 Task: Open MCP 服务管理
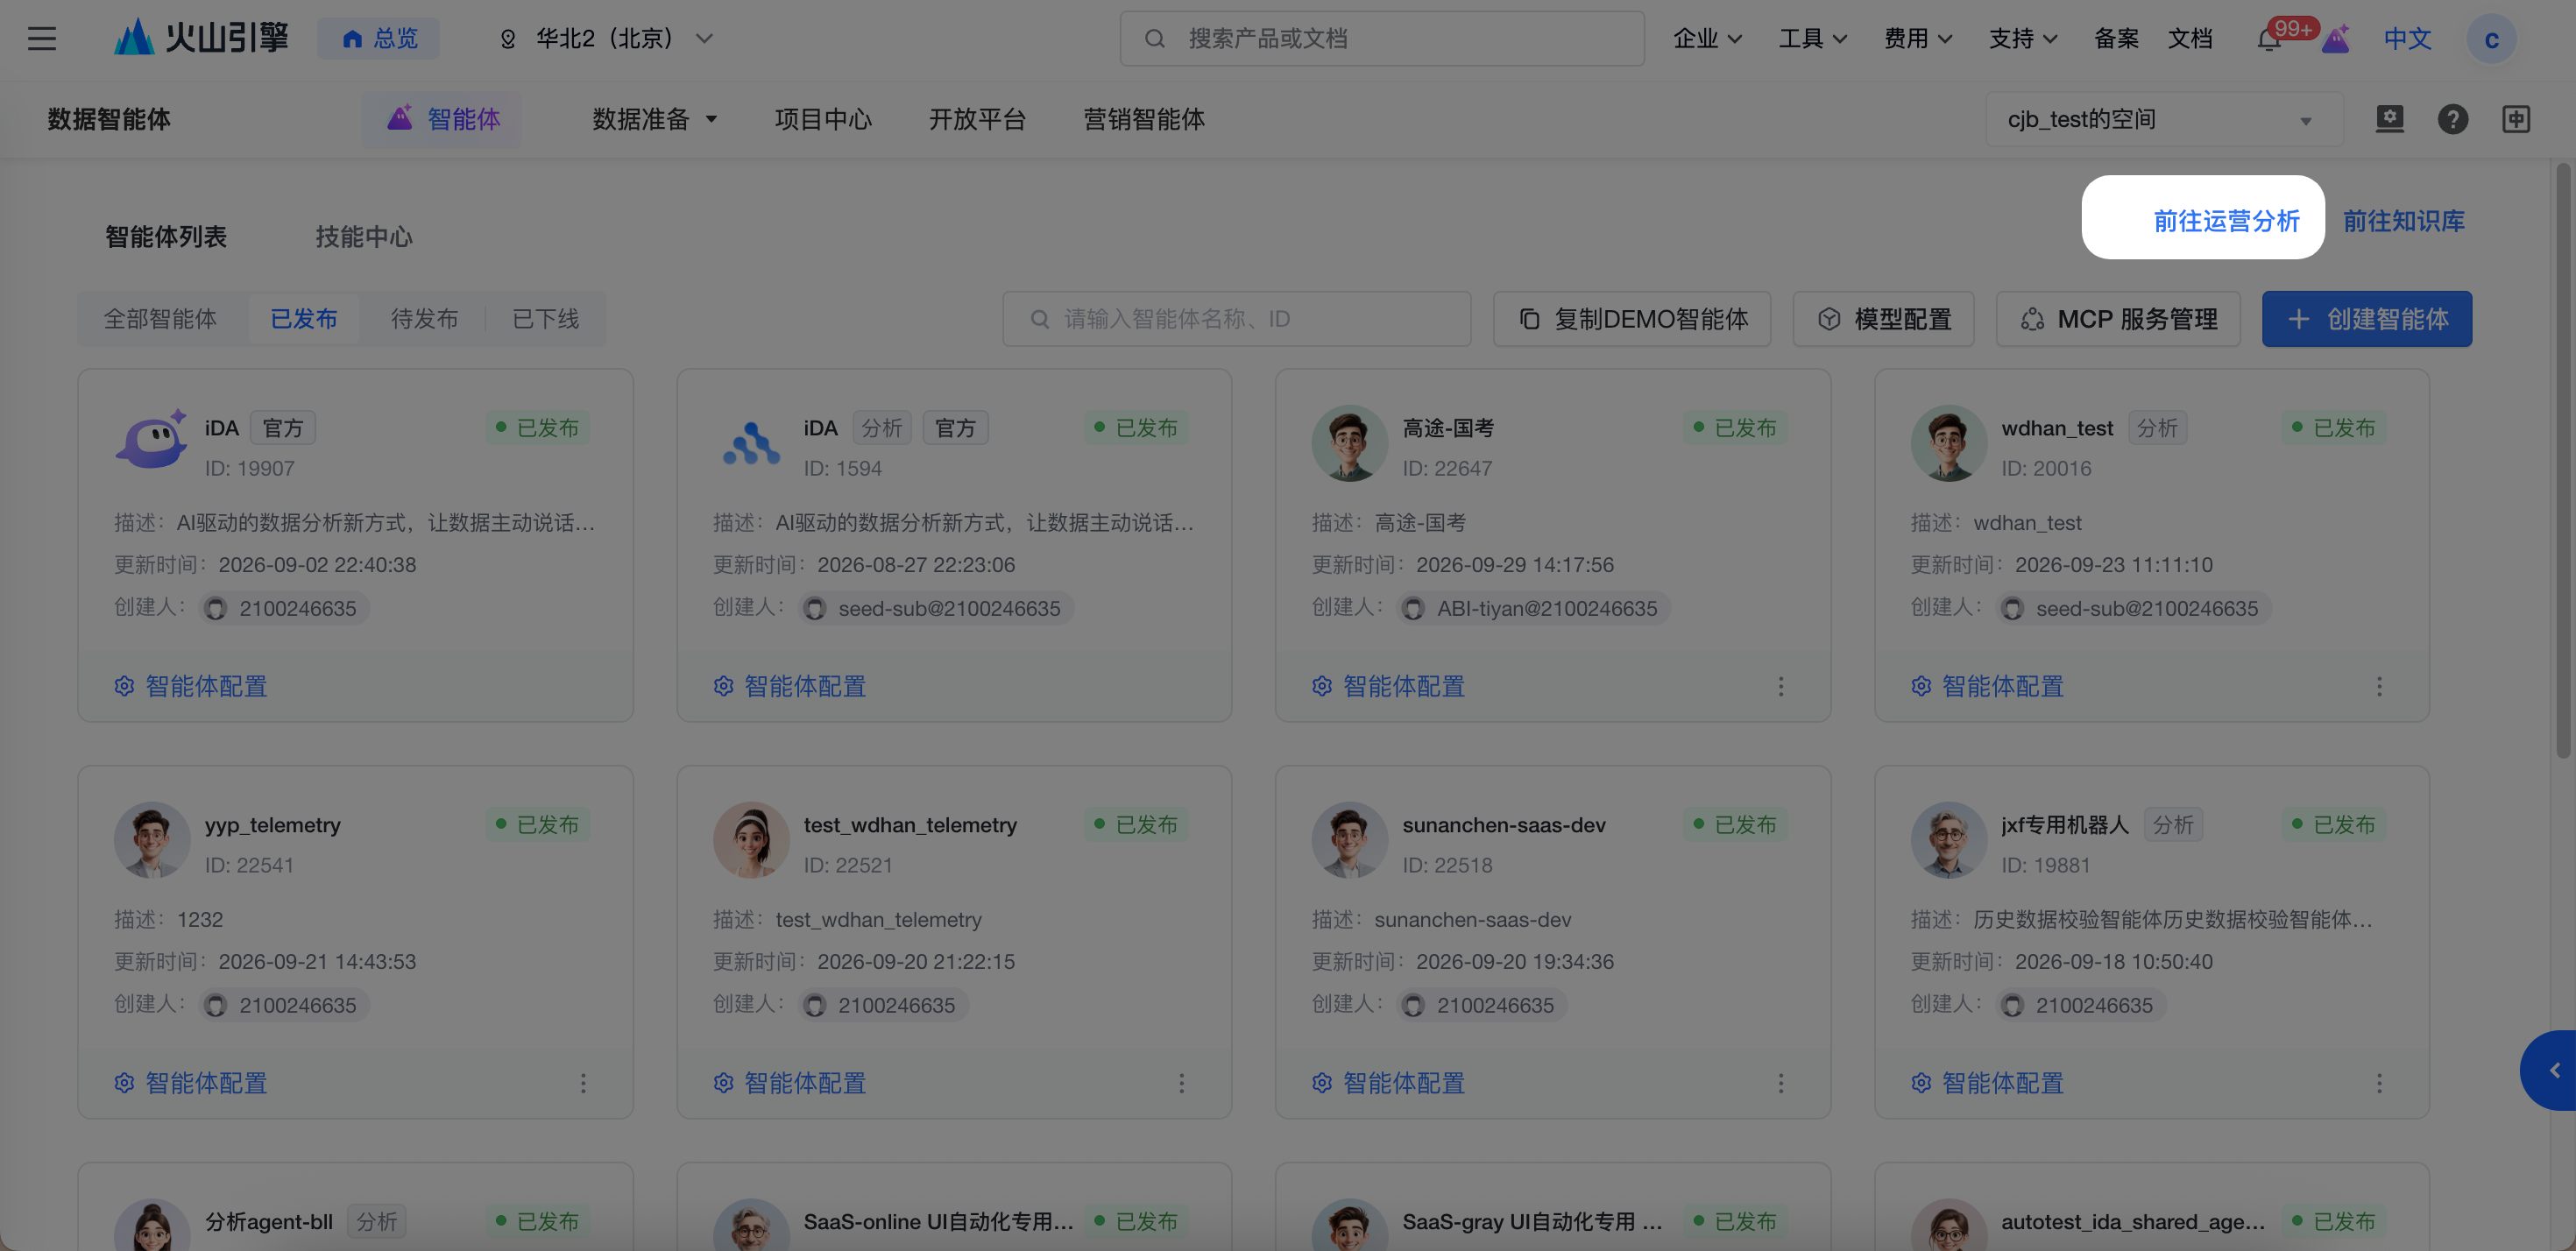2118,319
